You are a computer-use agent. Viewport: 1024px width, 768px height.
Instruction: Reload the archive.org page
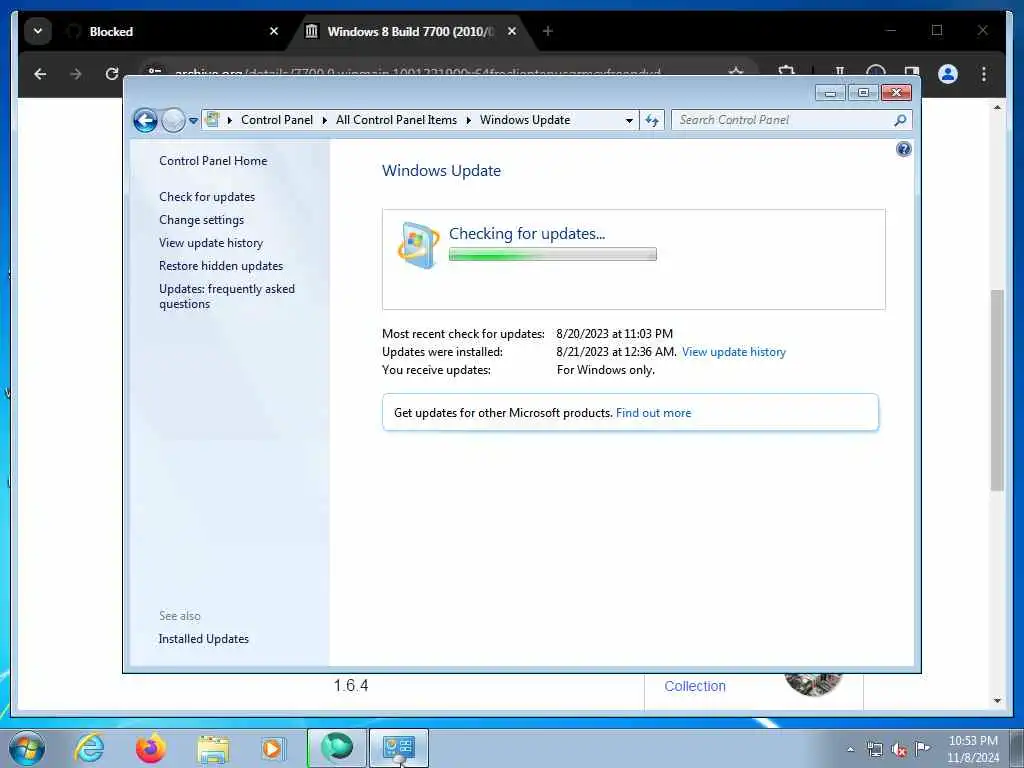tap(112, 74)
